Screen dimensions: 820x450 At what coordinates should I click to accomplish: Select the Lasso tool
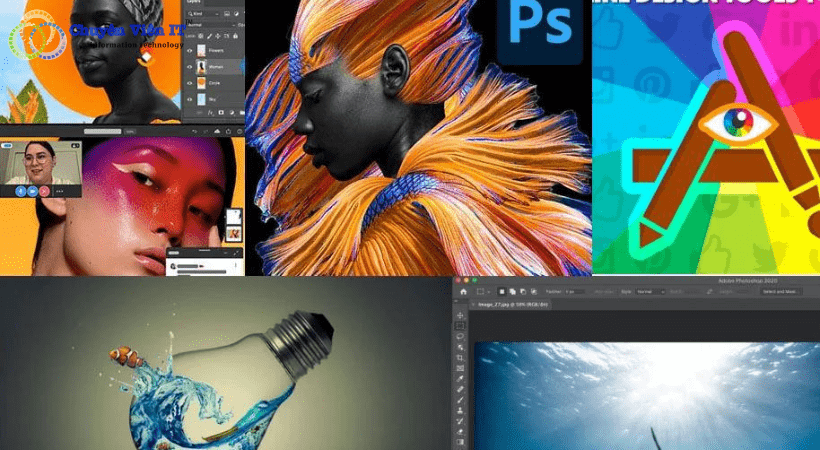point(460,336)
